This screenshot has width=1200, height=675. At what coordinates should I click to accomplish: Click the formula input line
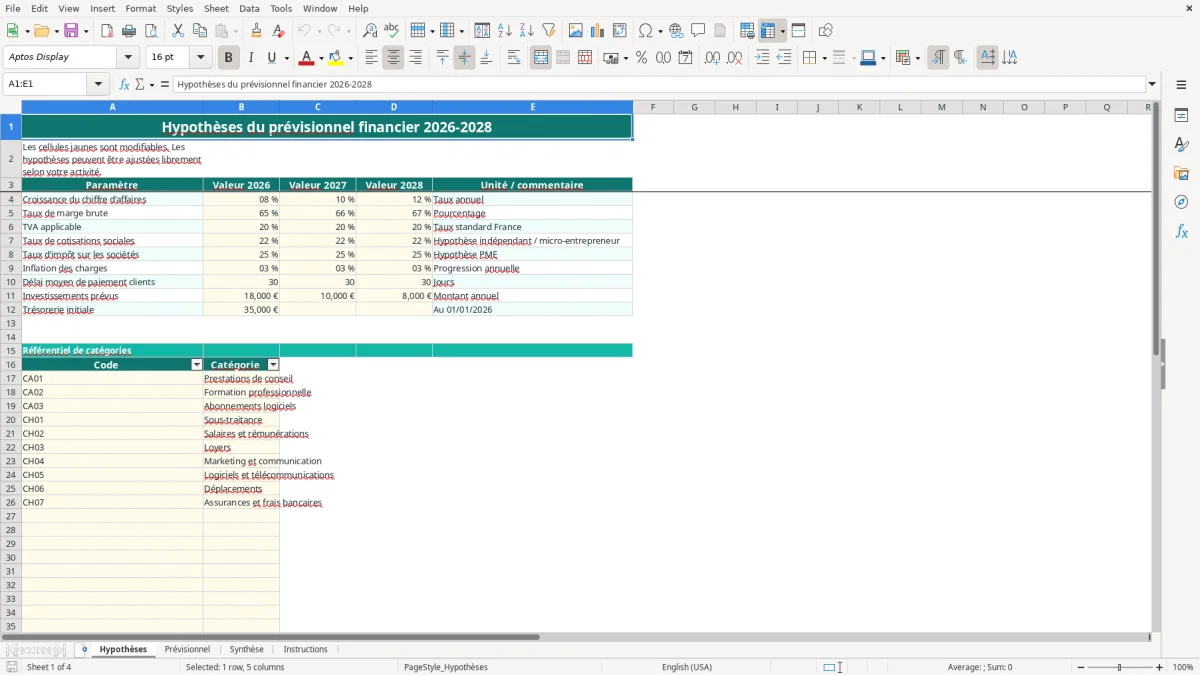pos(658,84)
